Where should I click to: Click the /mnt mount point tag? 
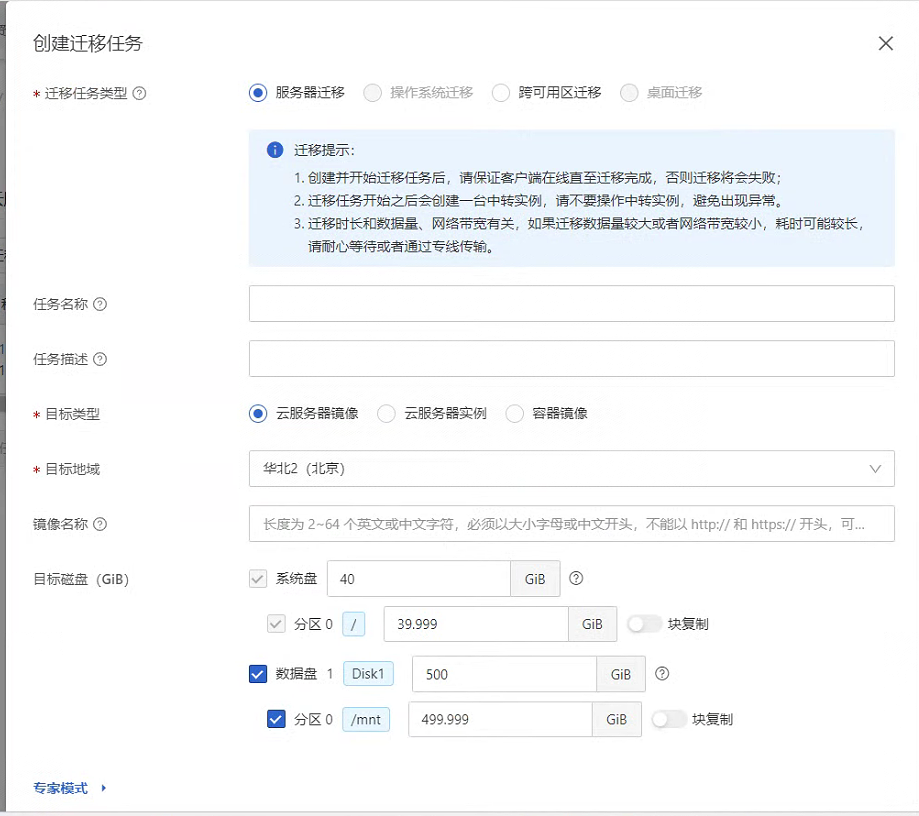[x=366, y=719]
